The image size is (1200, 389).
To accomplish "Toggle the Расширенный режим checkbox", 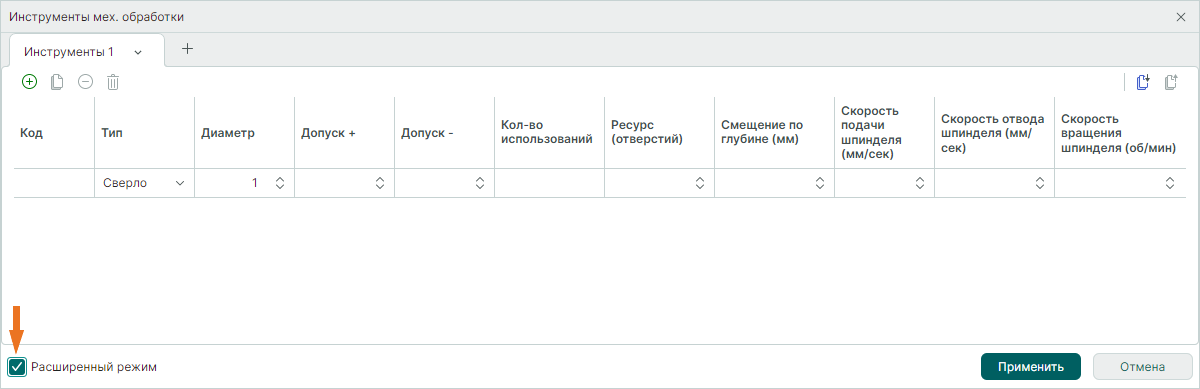I will (17, 367).
